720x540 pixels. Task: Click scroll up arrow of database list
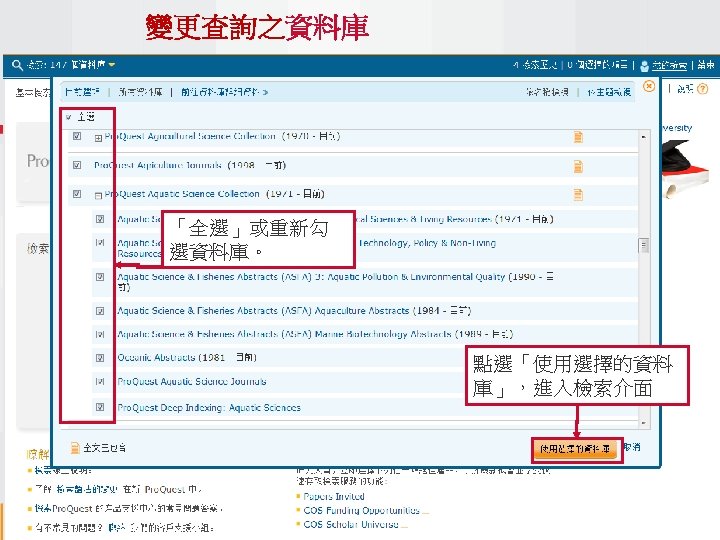tap(644, 137)
